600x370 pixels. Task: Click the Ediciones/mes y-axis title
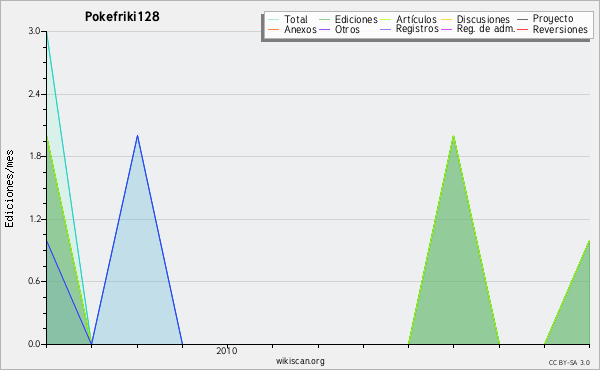click(9, 189)
